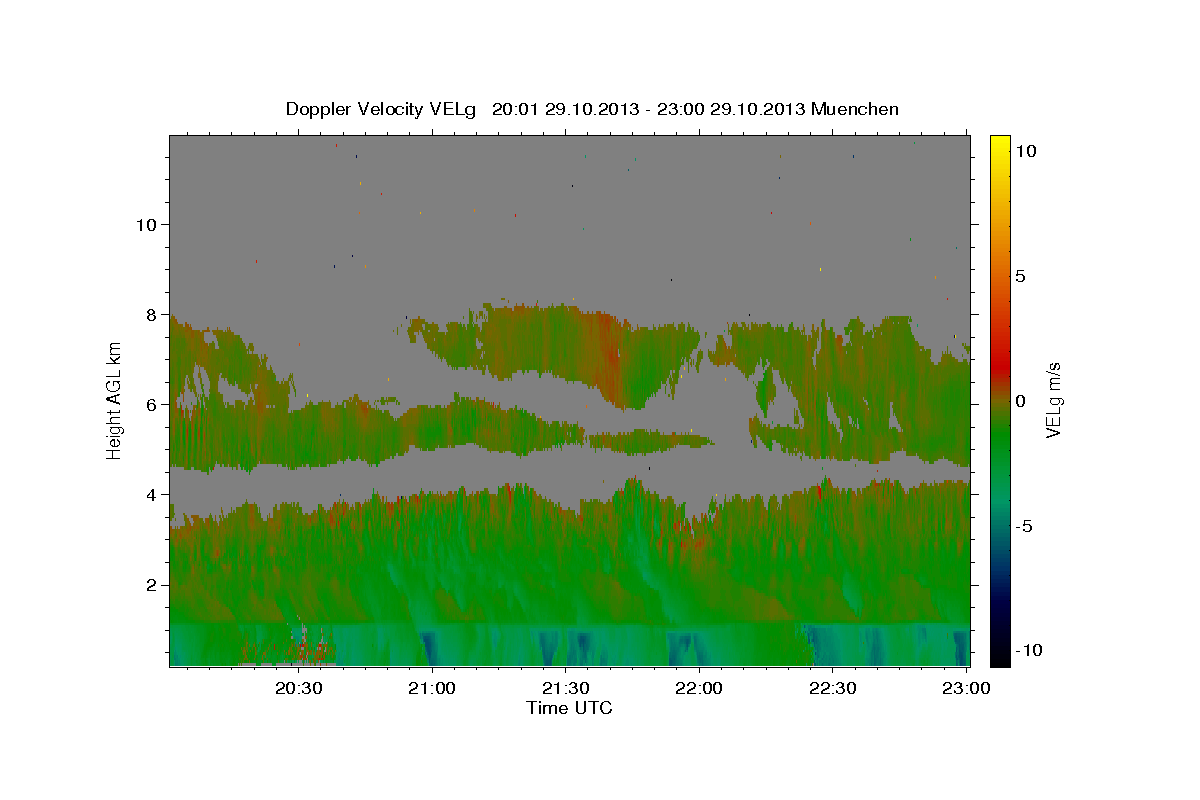Click the colorbar value 0
Screen dimensions: 1200x800
click(x=1022, y=400)
